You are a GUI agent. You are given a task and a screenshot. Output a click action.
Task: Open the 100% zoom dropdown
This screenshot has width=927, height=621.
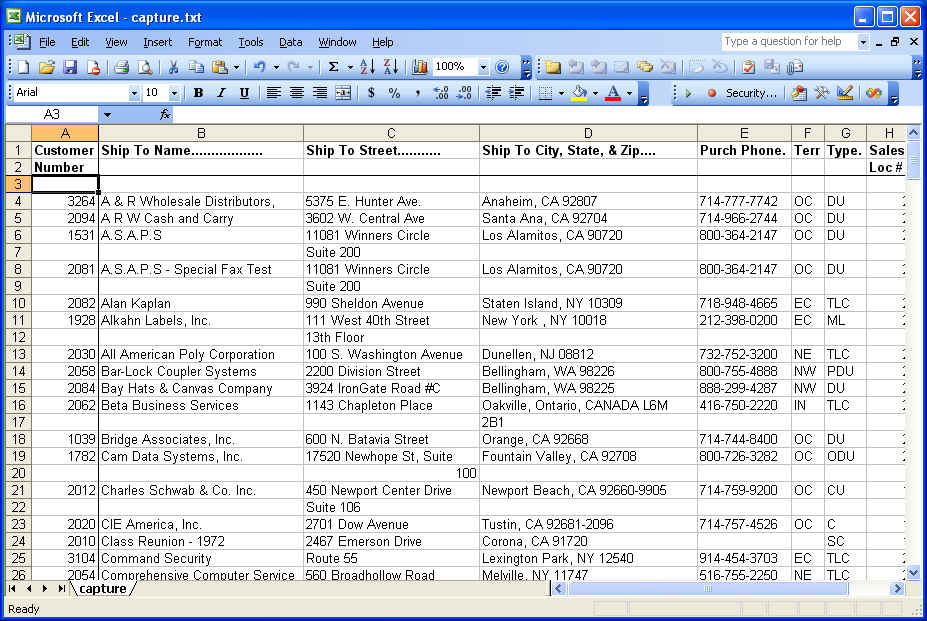[483, 67]
